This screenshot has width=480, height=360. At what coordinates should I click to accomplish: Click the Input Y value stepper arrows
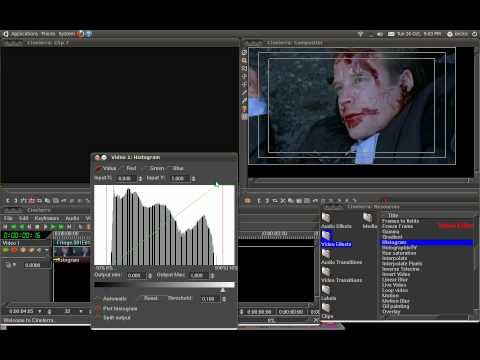click(193, 179)
